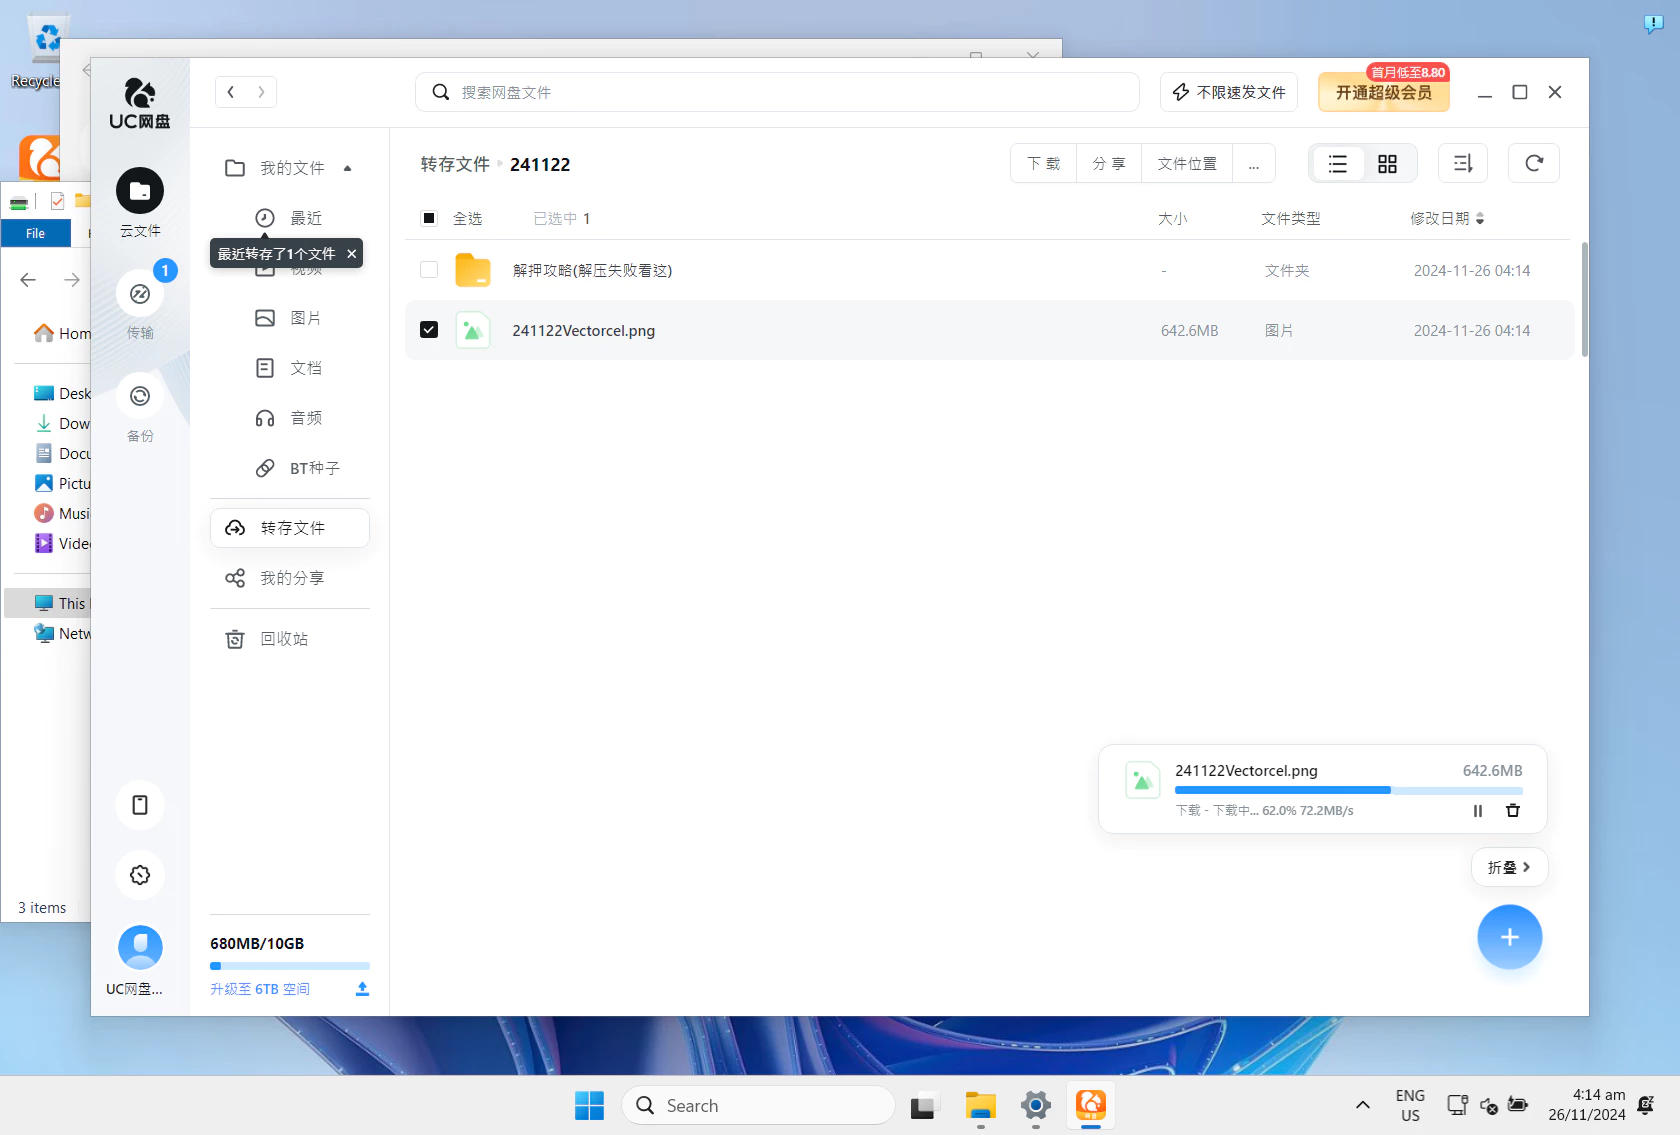Open BT种子 category
1680x1135 pixels.
298,468
